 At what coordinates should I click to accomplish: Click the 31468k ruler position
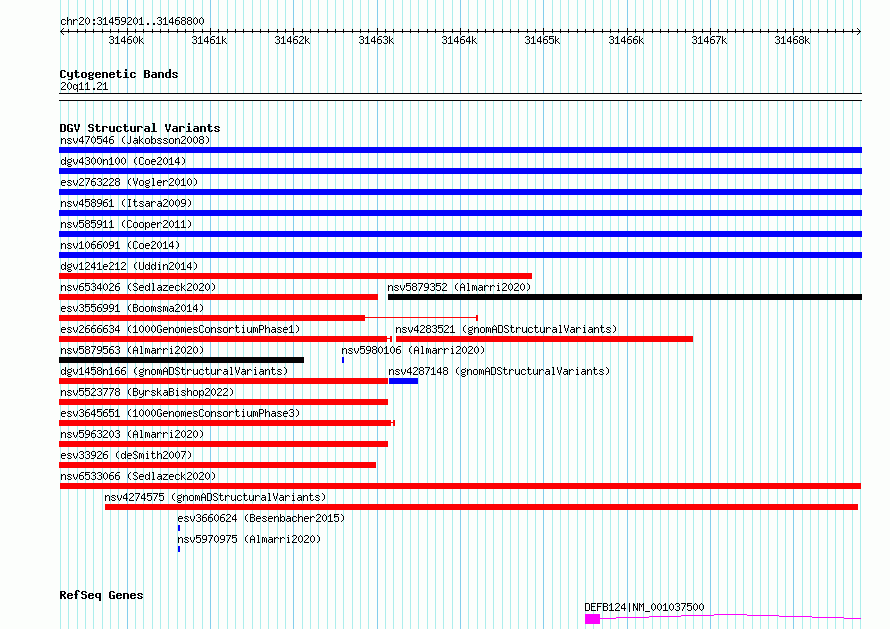[x=792, y=40]
